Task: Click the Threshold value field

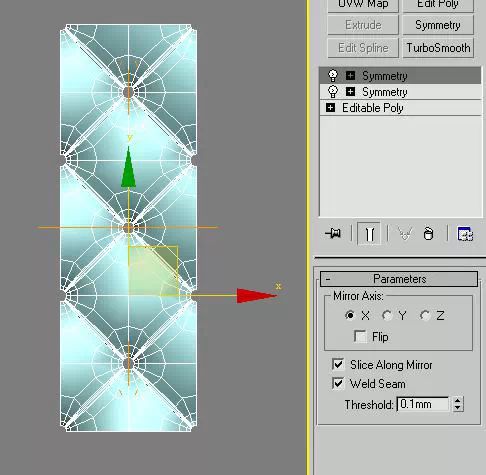Action: 423,404
